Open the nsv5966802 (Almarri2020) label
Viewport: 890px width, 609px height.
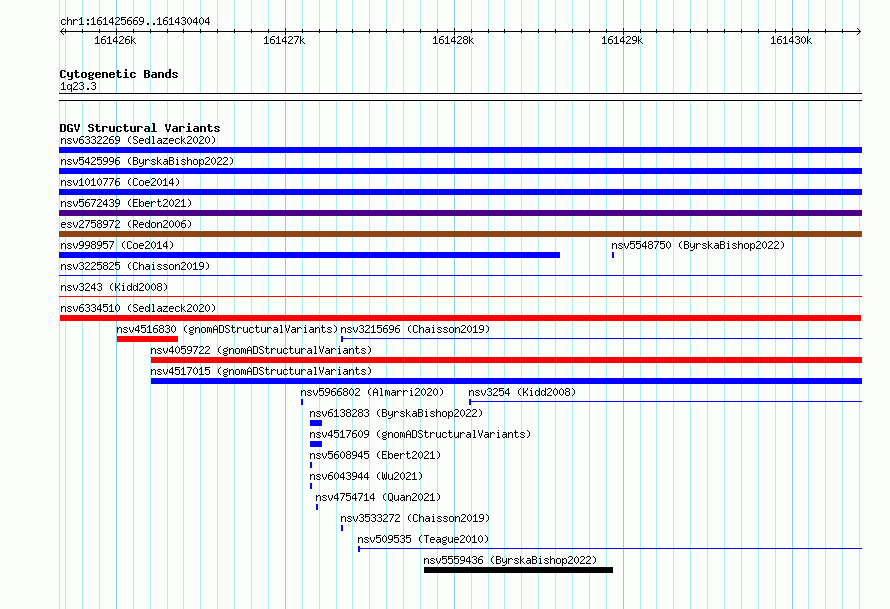click(372, 392)
